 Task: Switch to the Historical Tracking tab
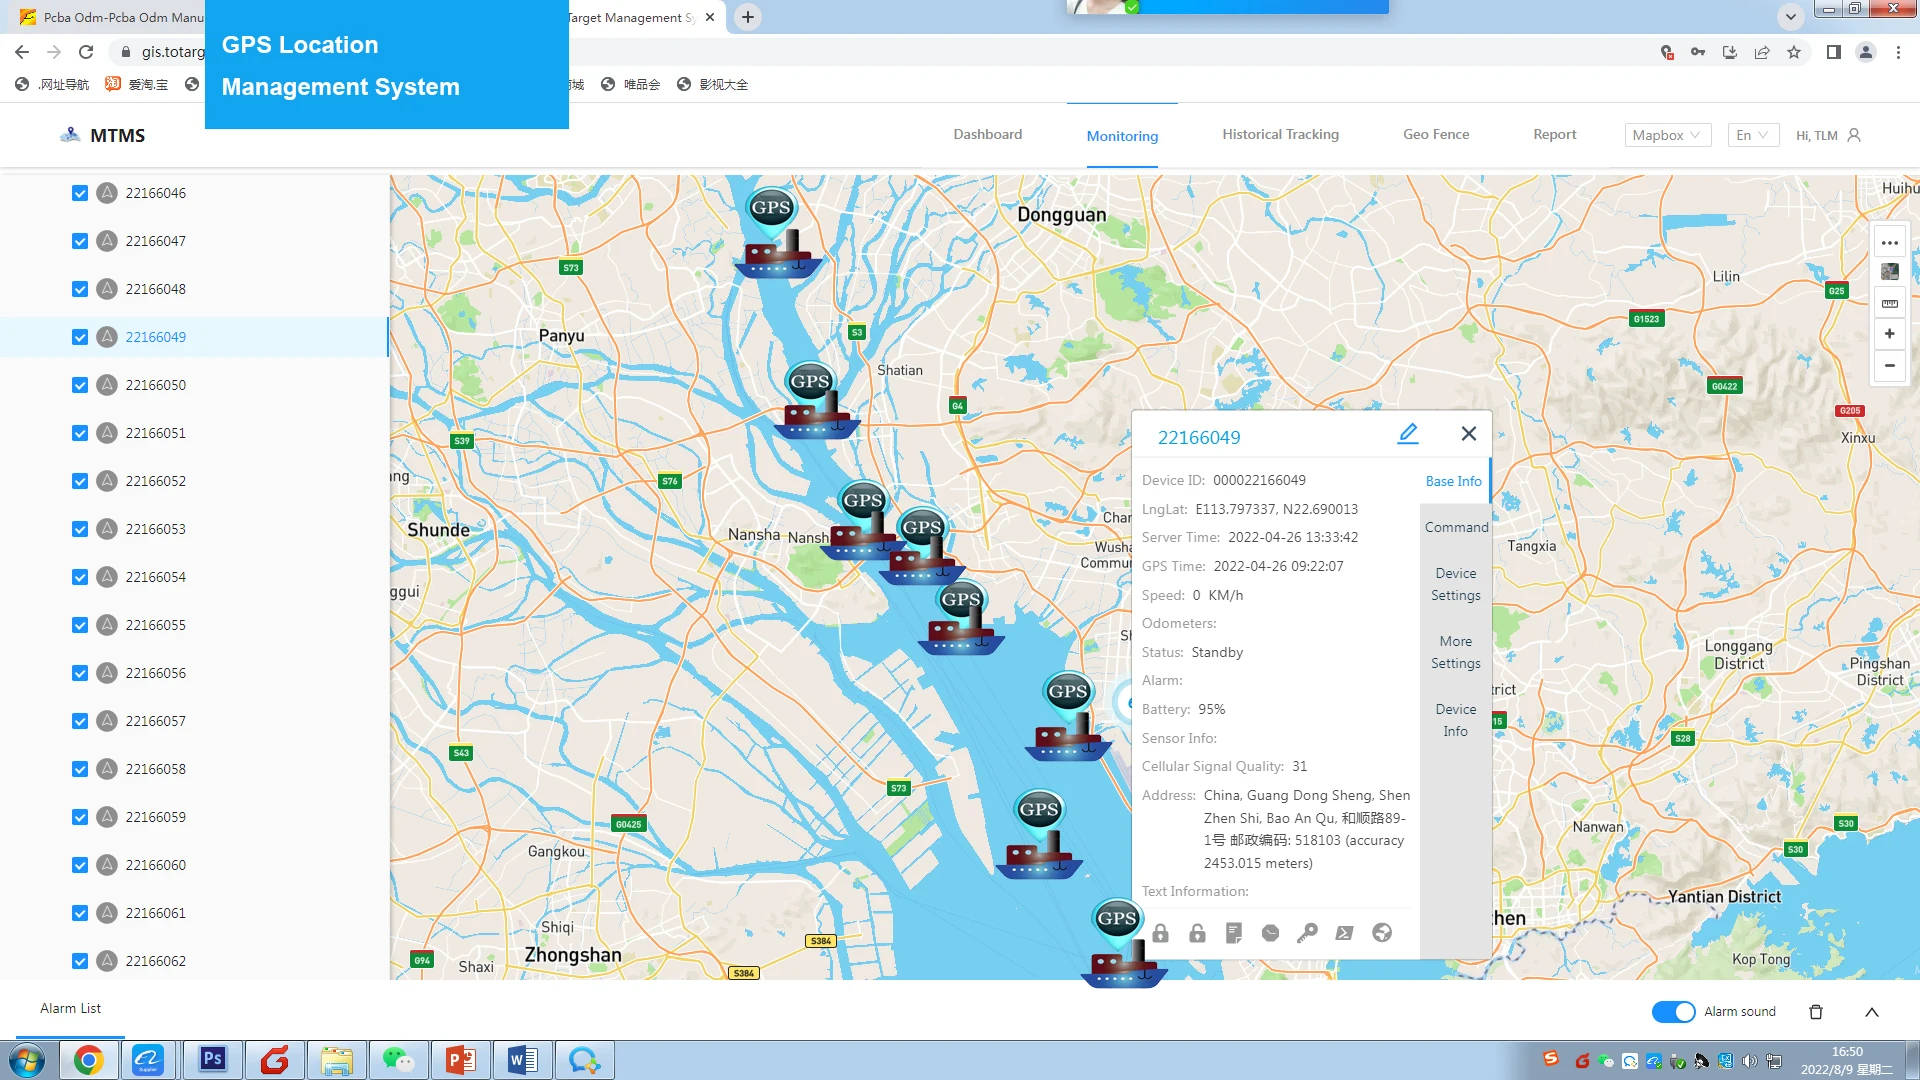click(1280, 134)
